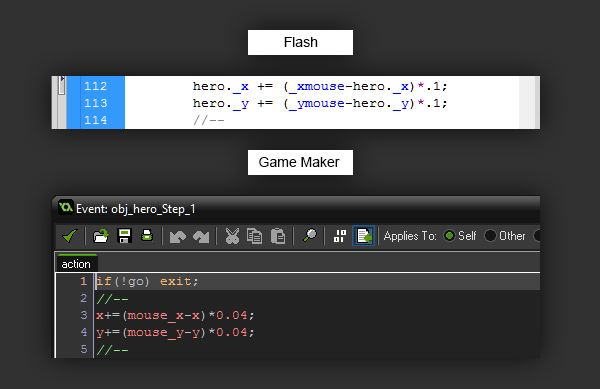Viewport: 600px width, 389px height.
Task: Click the comment on Game Maker line 2
Action: pos(112,298)
